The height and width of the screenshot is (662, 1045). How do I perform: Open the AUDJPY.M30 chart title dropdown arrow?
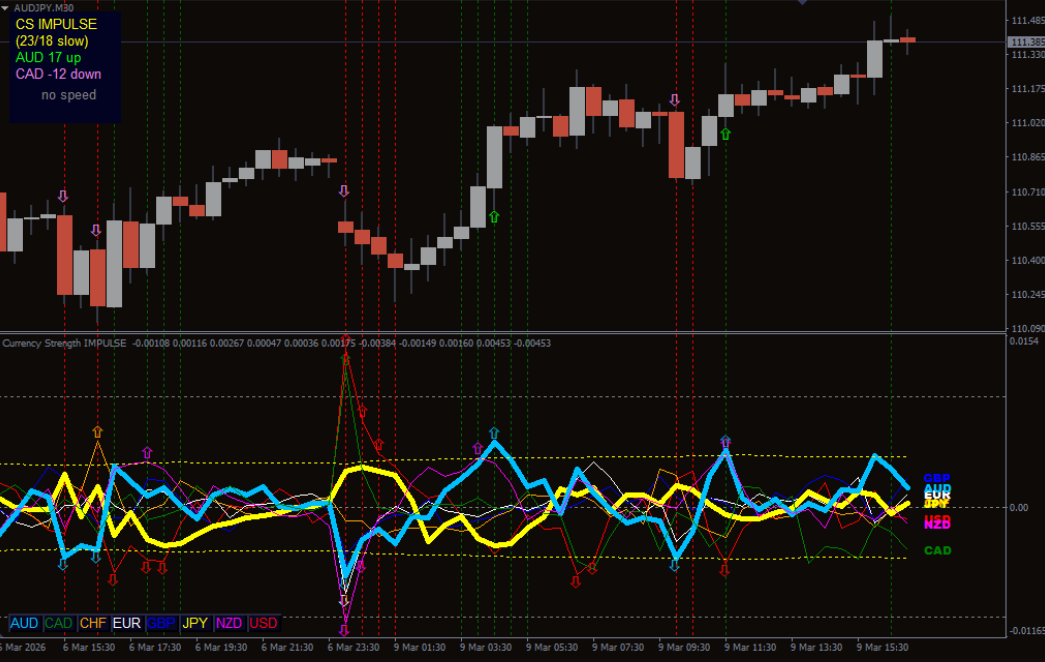pyautogui.click(x=7, y=7)
